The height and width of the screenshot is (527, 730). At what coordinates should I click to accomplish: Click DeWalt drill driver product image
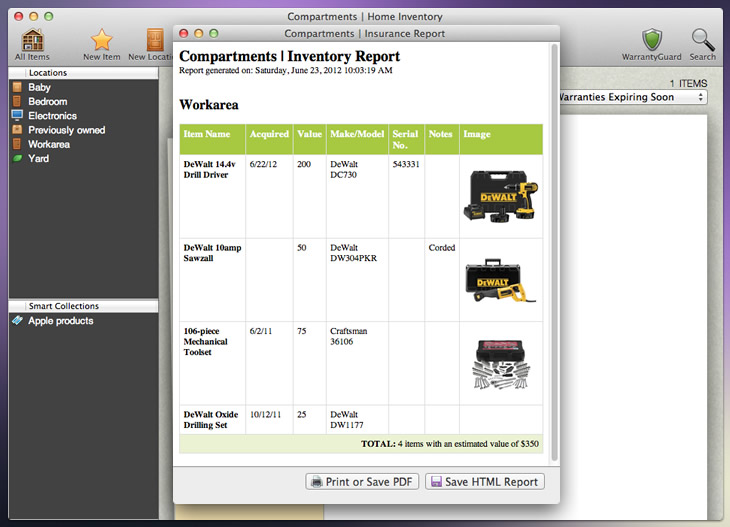click(500, 196)
